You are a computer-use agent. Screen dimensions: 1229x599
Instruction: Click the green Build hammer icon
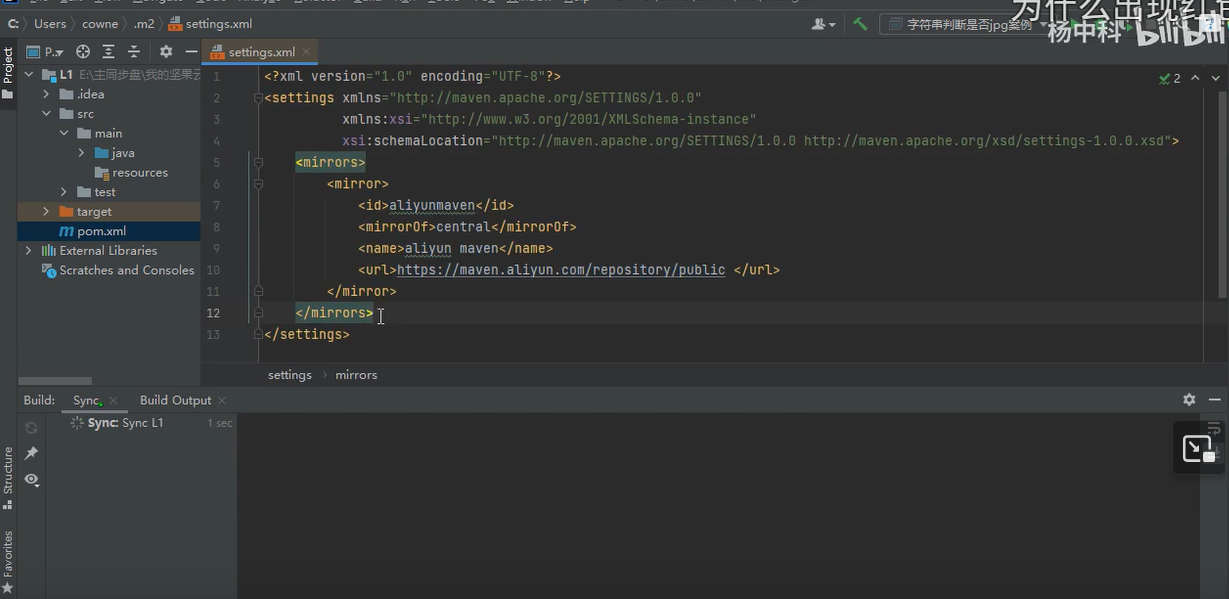click(x=860, y=24)
